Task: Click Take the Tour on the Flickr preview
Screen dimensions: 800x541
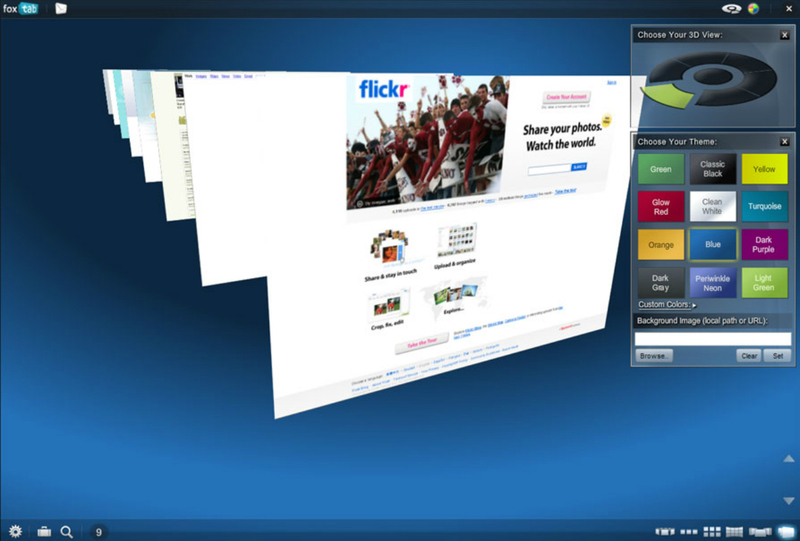Action: tap(421, 343)
